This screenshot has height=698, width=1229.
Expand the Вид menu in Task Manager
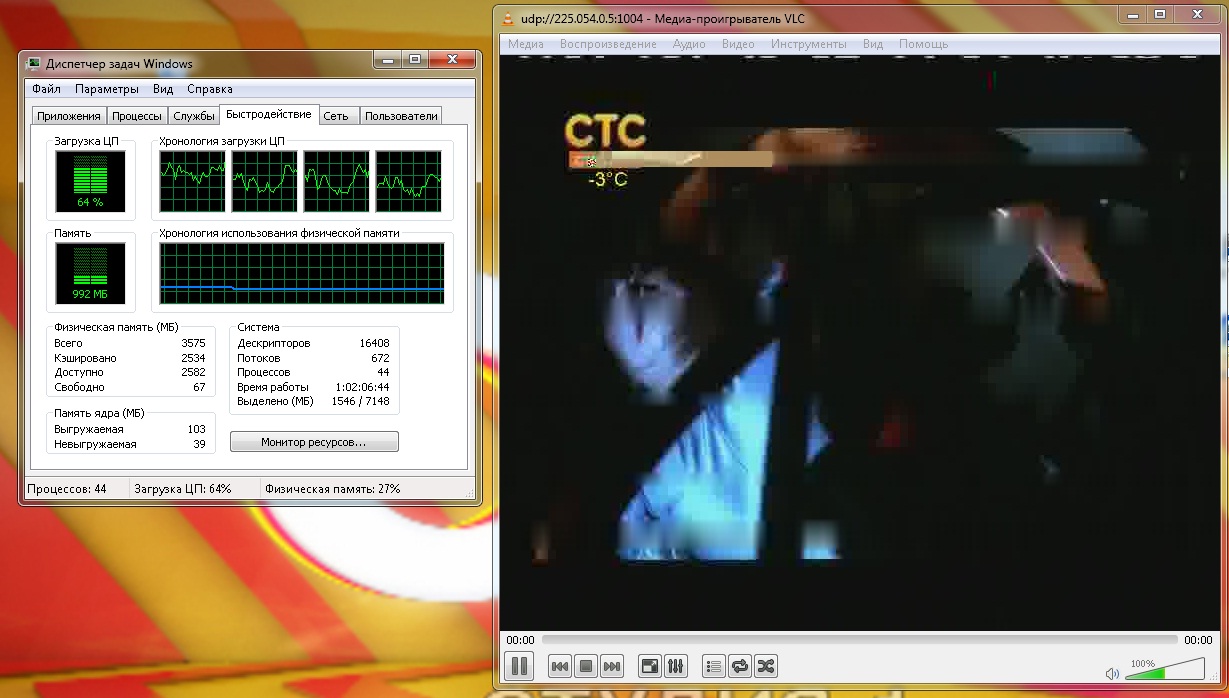click(x=163, y=89)
